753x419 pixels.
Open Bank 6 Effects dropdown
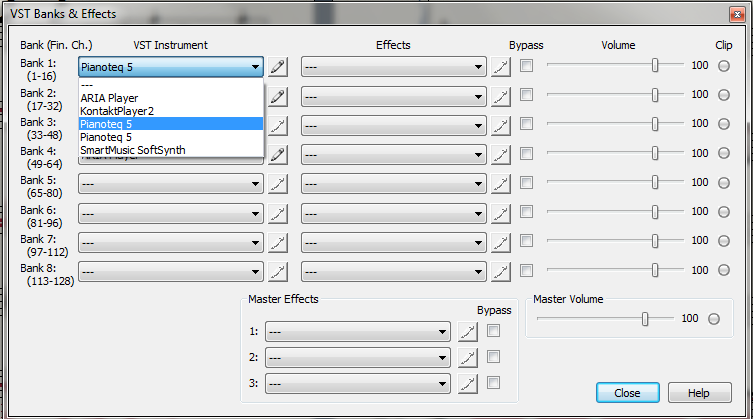click(x=394, y=214)
